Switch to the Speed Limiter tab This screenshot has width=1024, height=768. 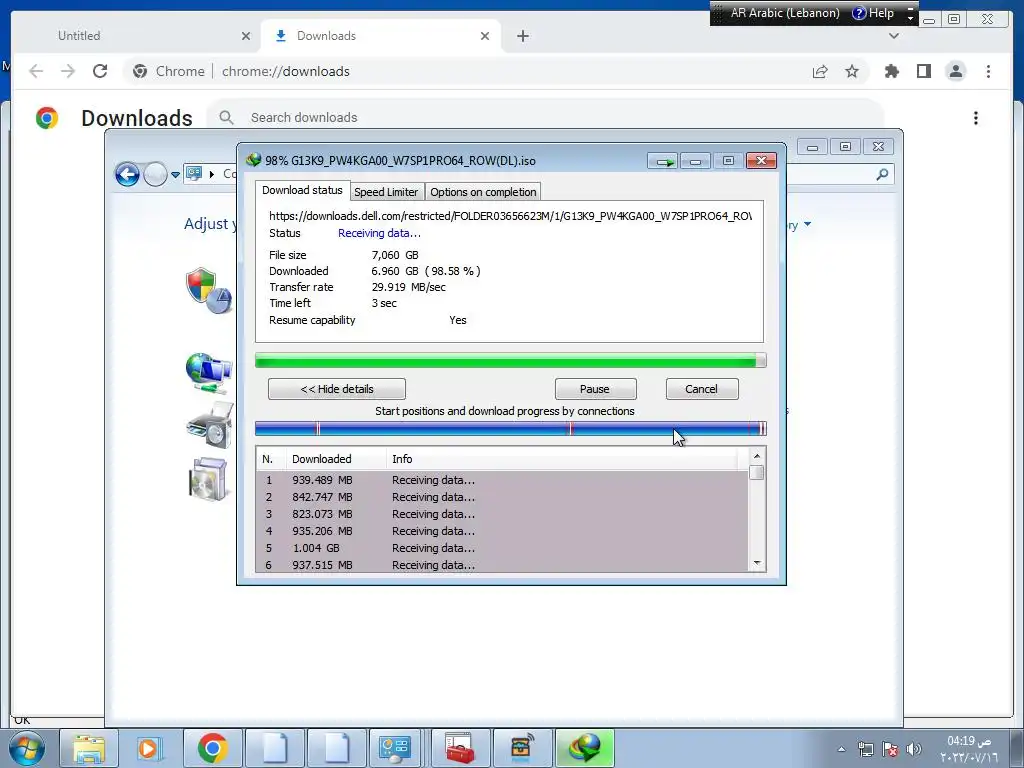coord(386,192)
